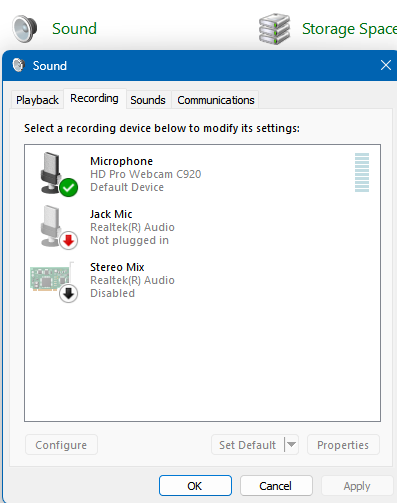Confirm with the OK button
This screenshot has height=503, width=397.
click(195, 486)
